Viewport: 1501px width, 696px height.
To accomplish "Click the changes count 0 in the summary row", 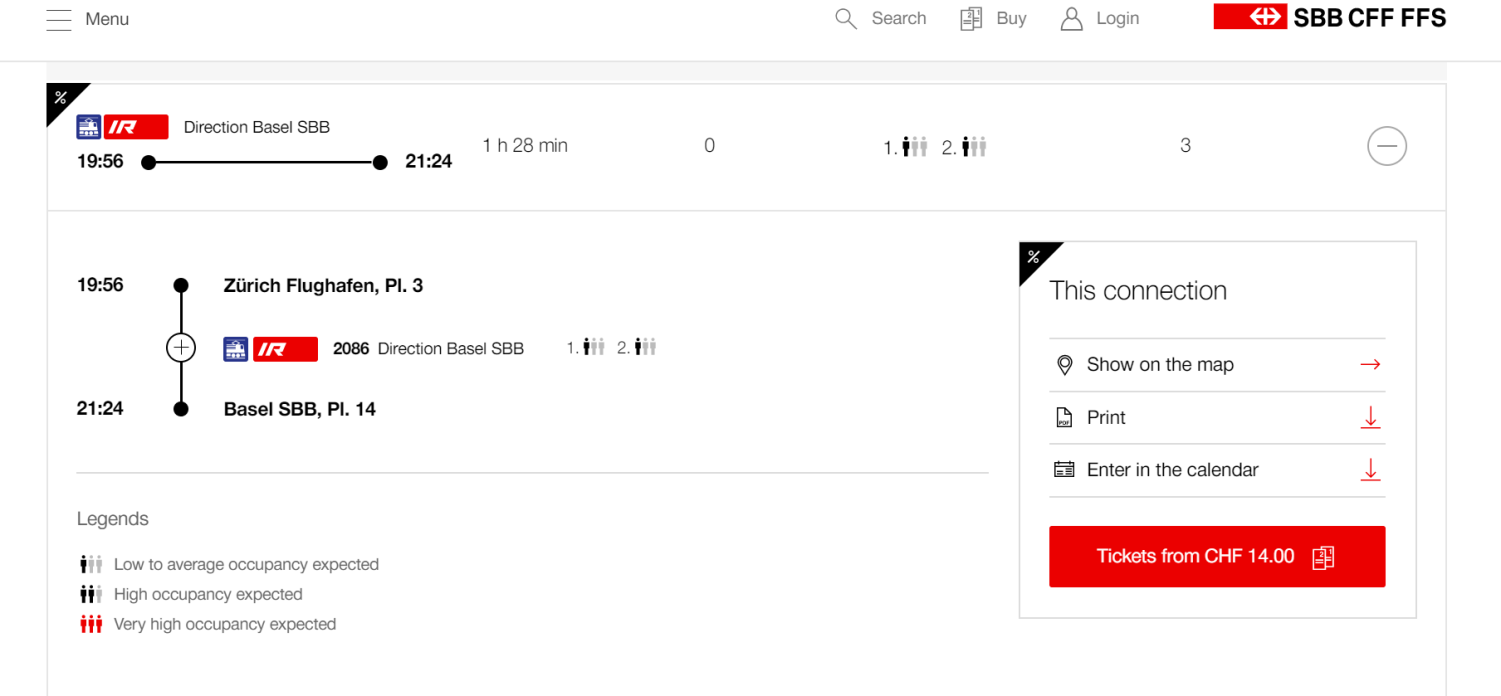I will pyautogui.click(x=709, y=146).
